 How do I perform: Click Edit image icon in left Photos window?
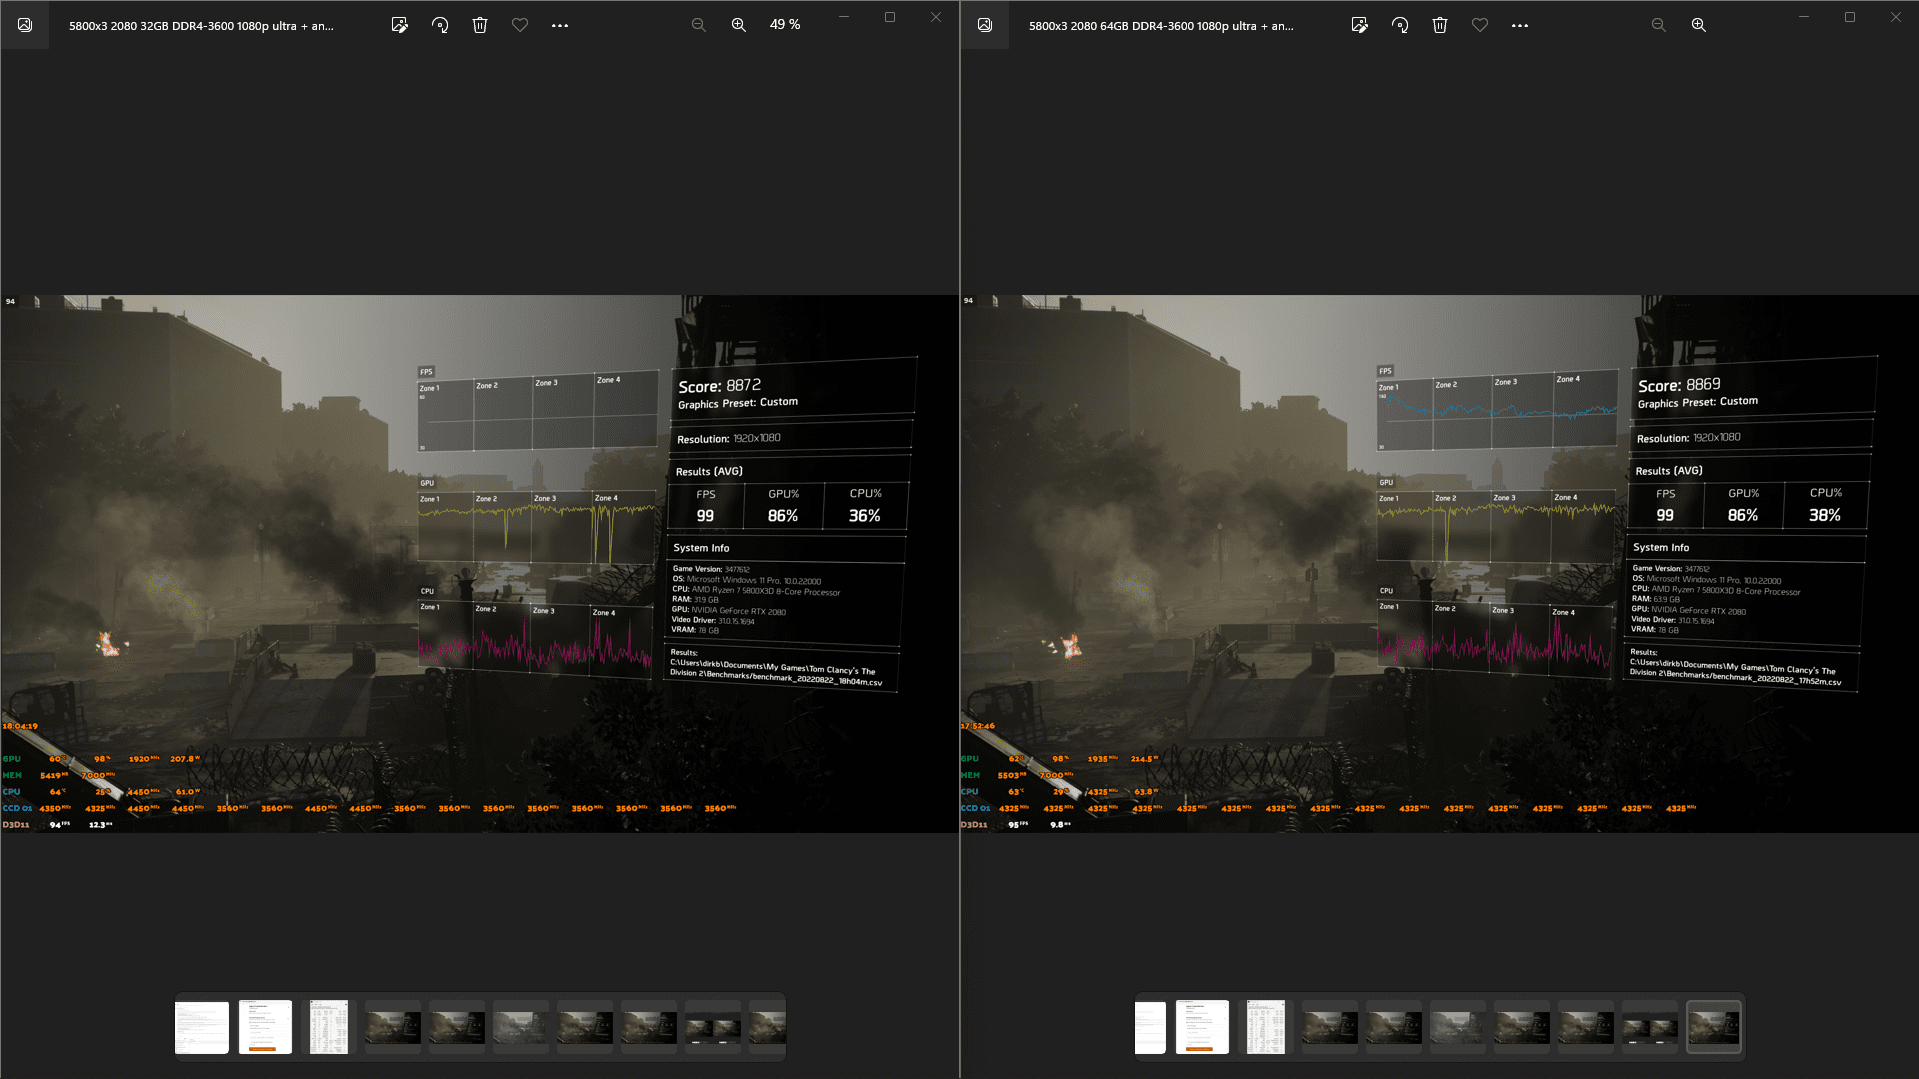point(399,25)
